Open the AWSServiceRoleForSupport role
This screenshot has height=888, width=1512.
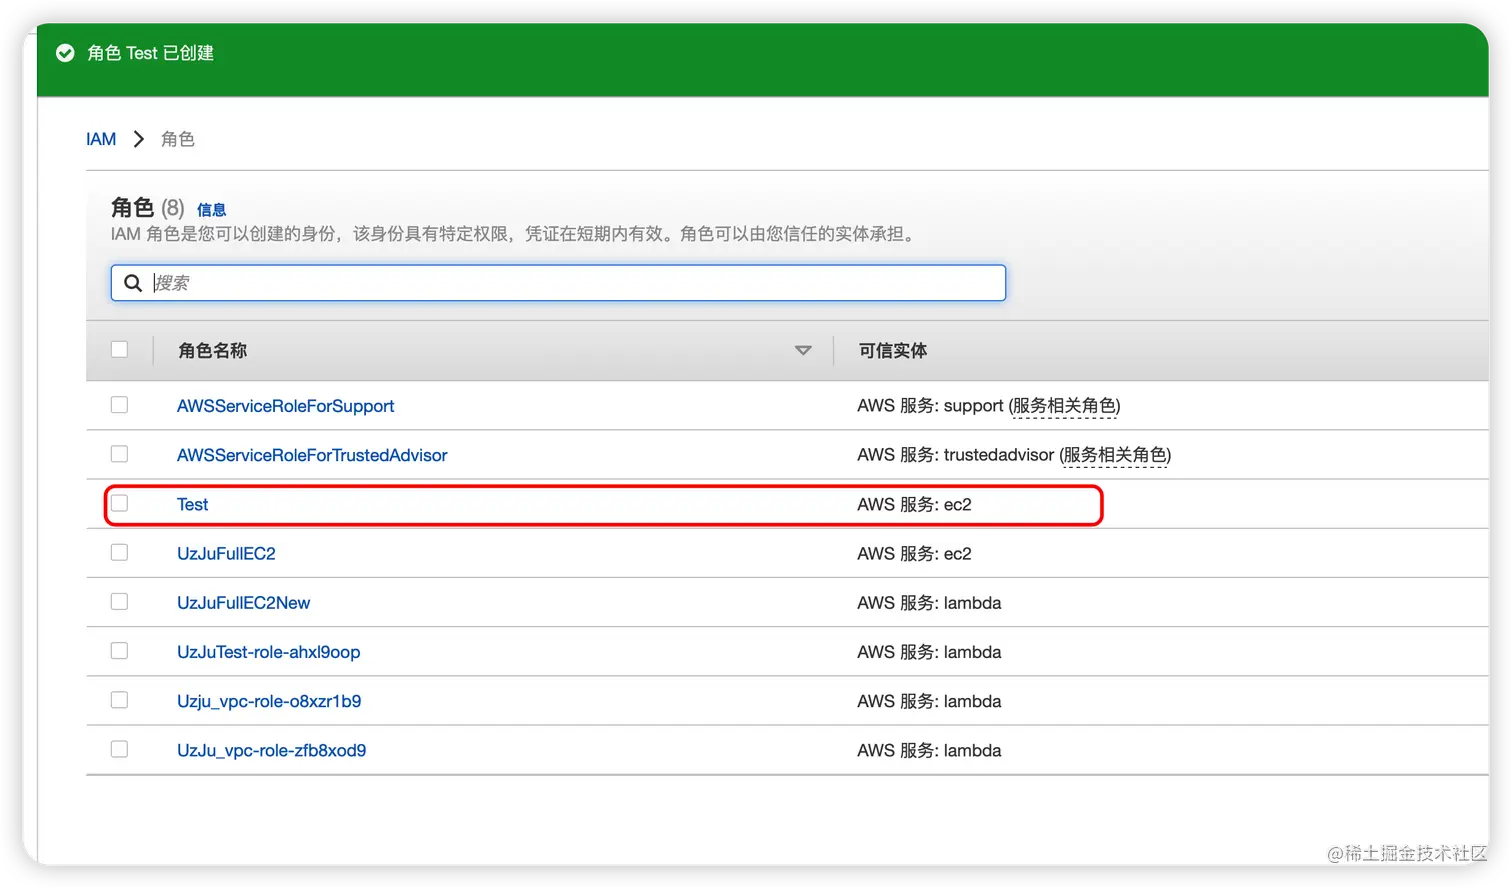tap(285, 406)
